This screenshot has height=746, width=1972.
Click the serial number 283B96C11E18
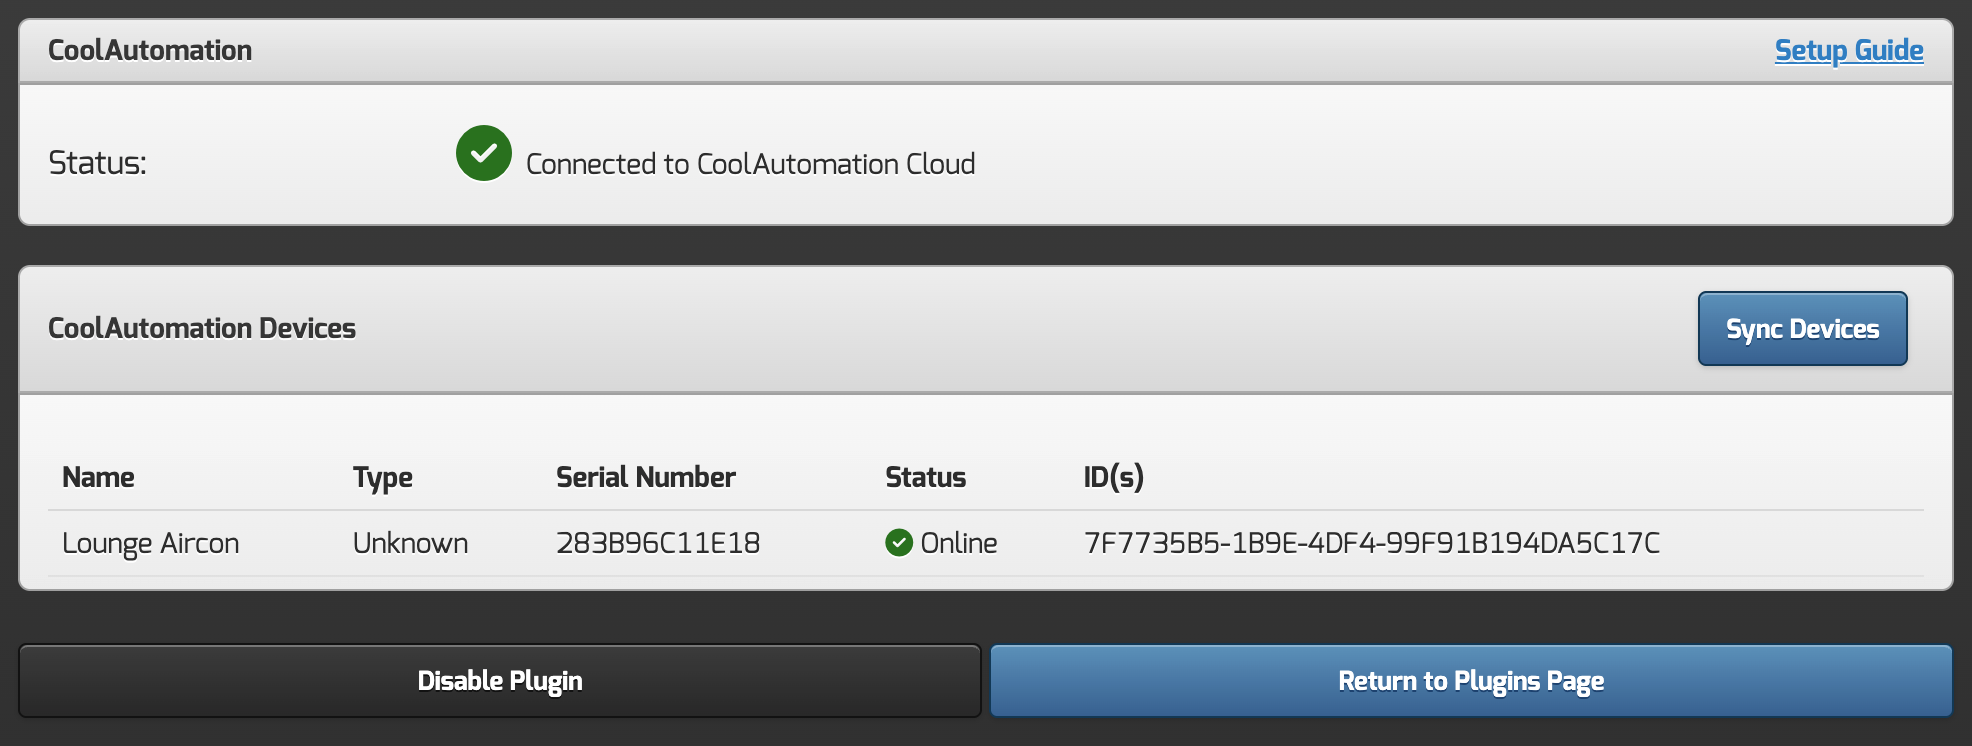[658, 543]
